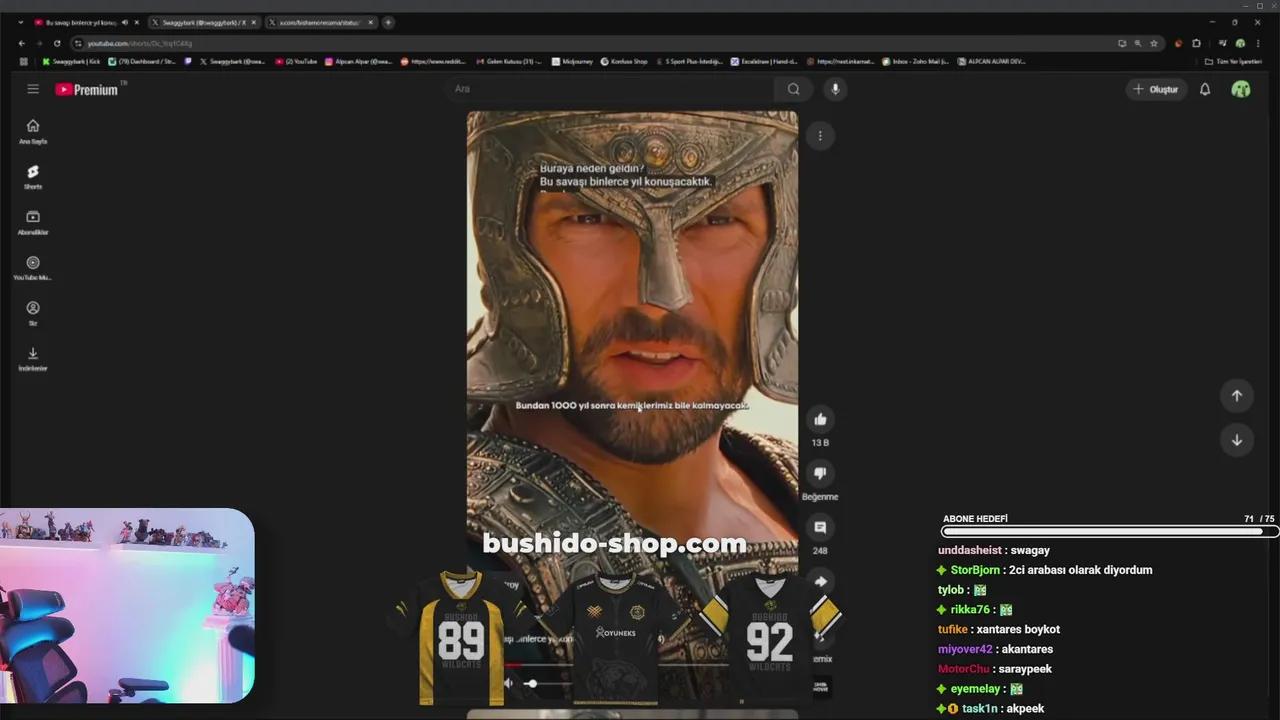Open the YouTube account avatar menu
Image resolution: width=1280 pixels, height=720 pixels.
pos(1241,89)
